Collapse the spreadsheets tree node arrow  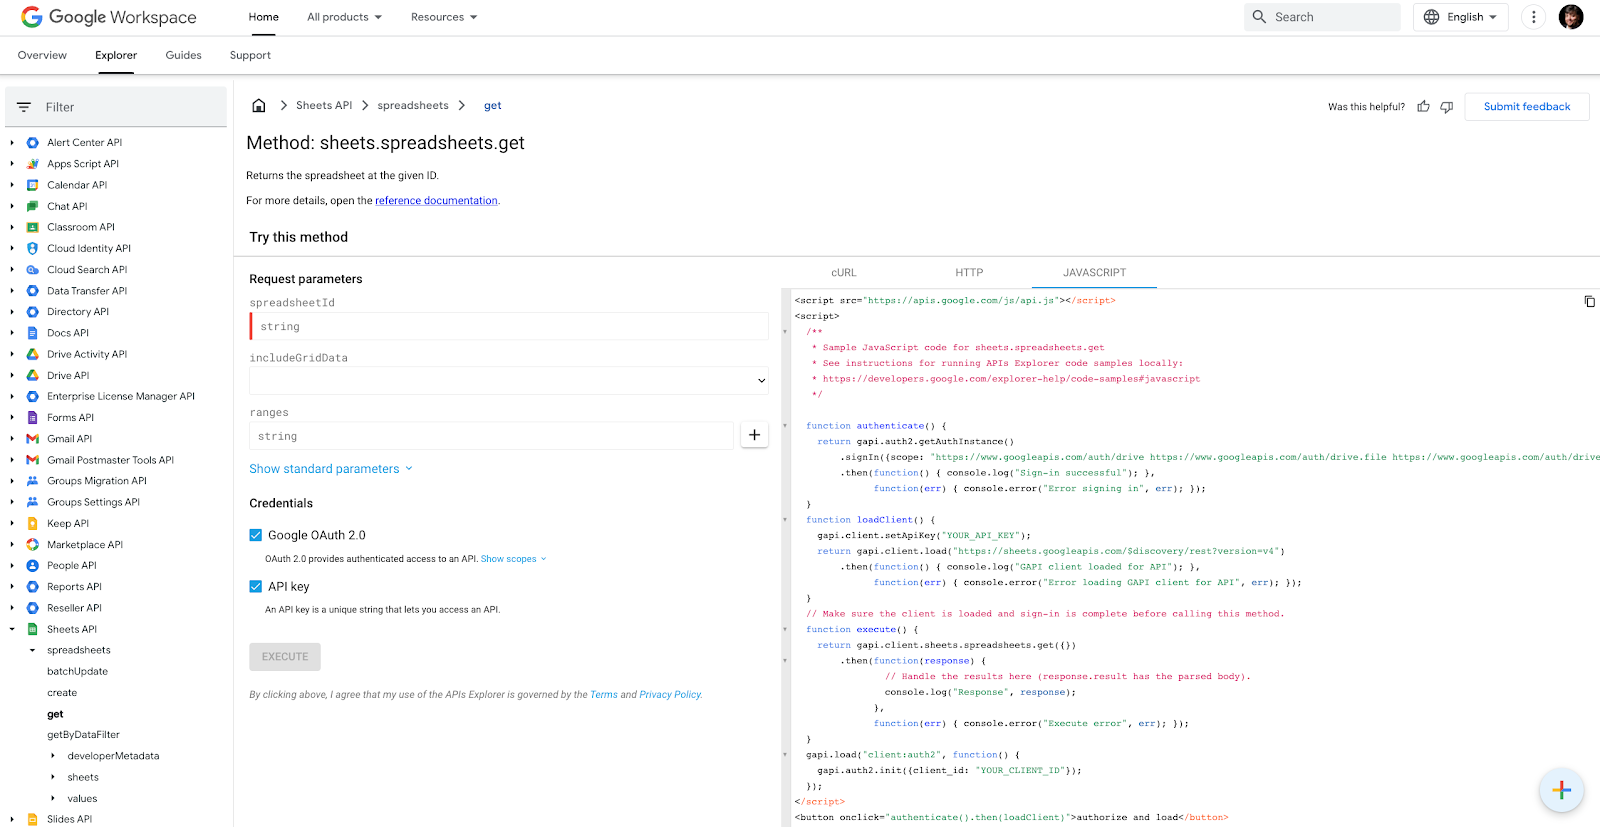point(32,650)
